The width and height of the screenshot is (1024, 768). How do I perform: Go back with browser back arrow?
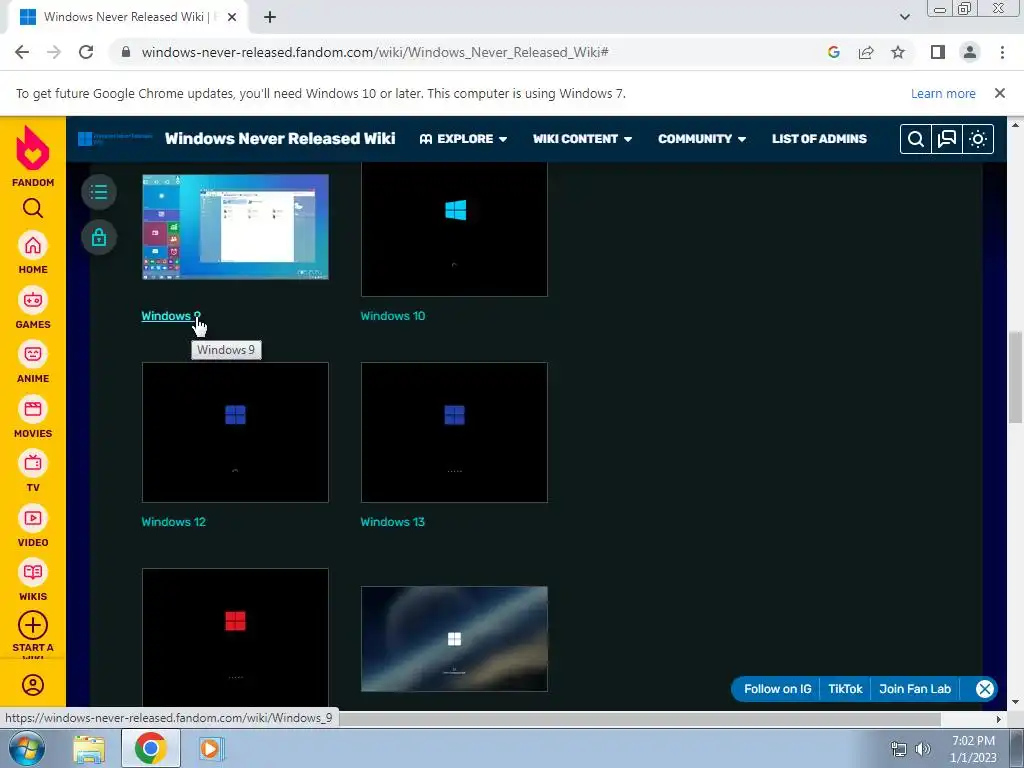pyautogui.click(x=22, y=52)
